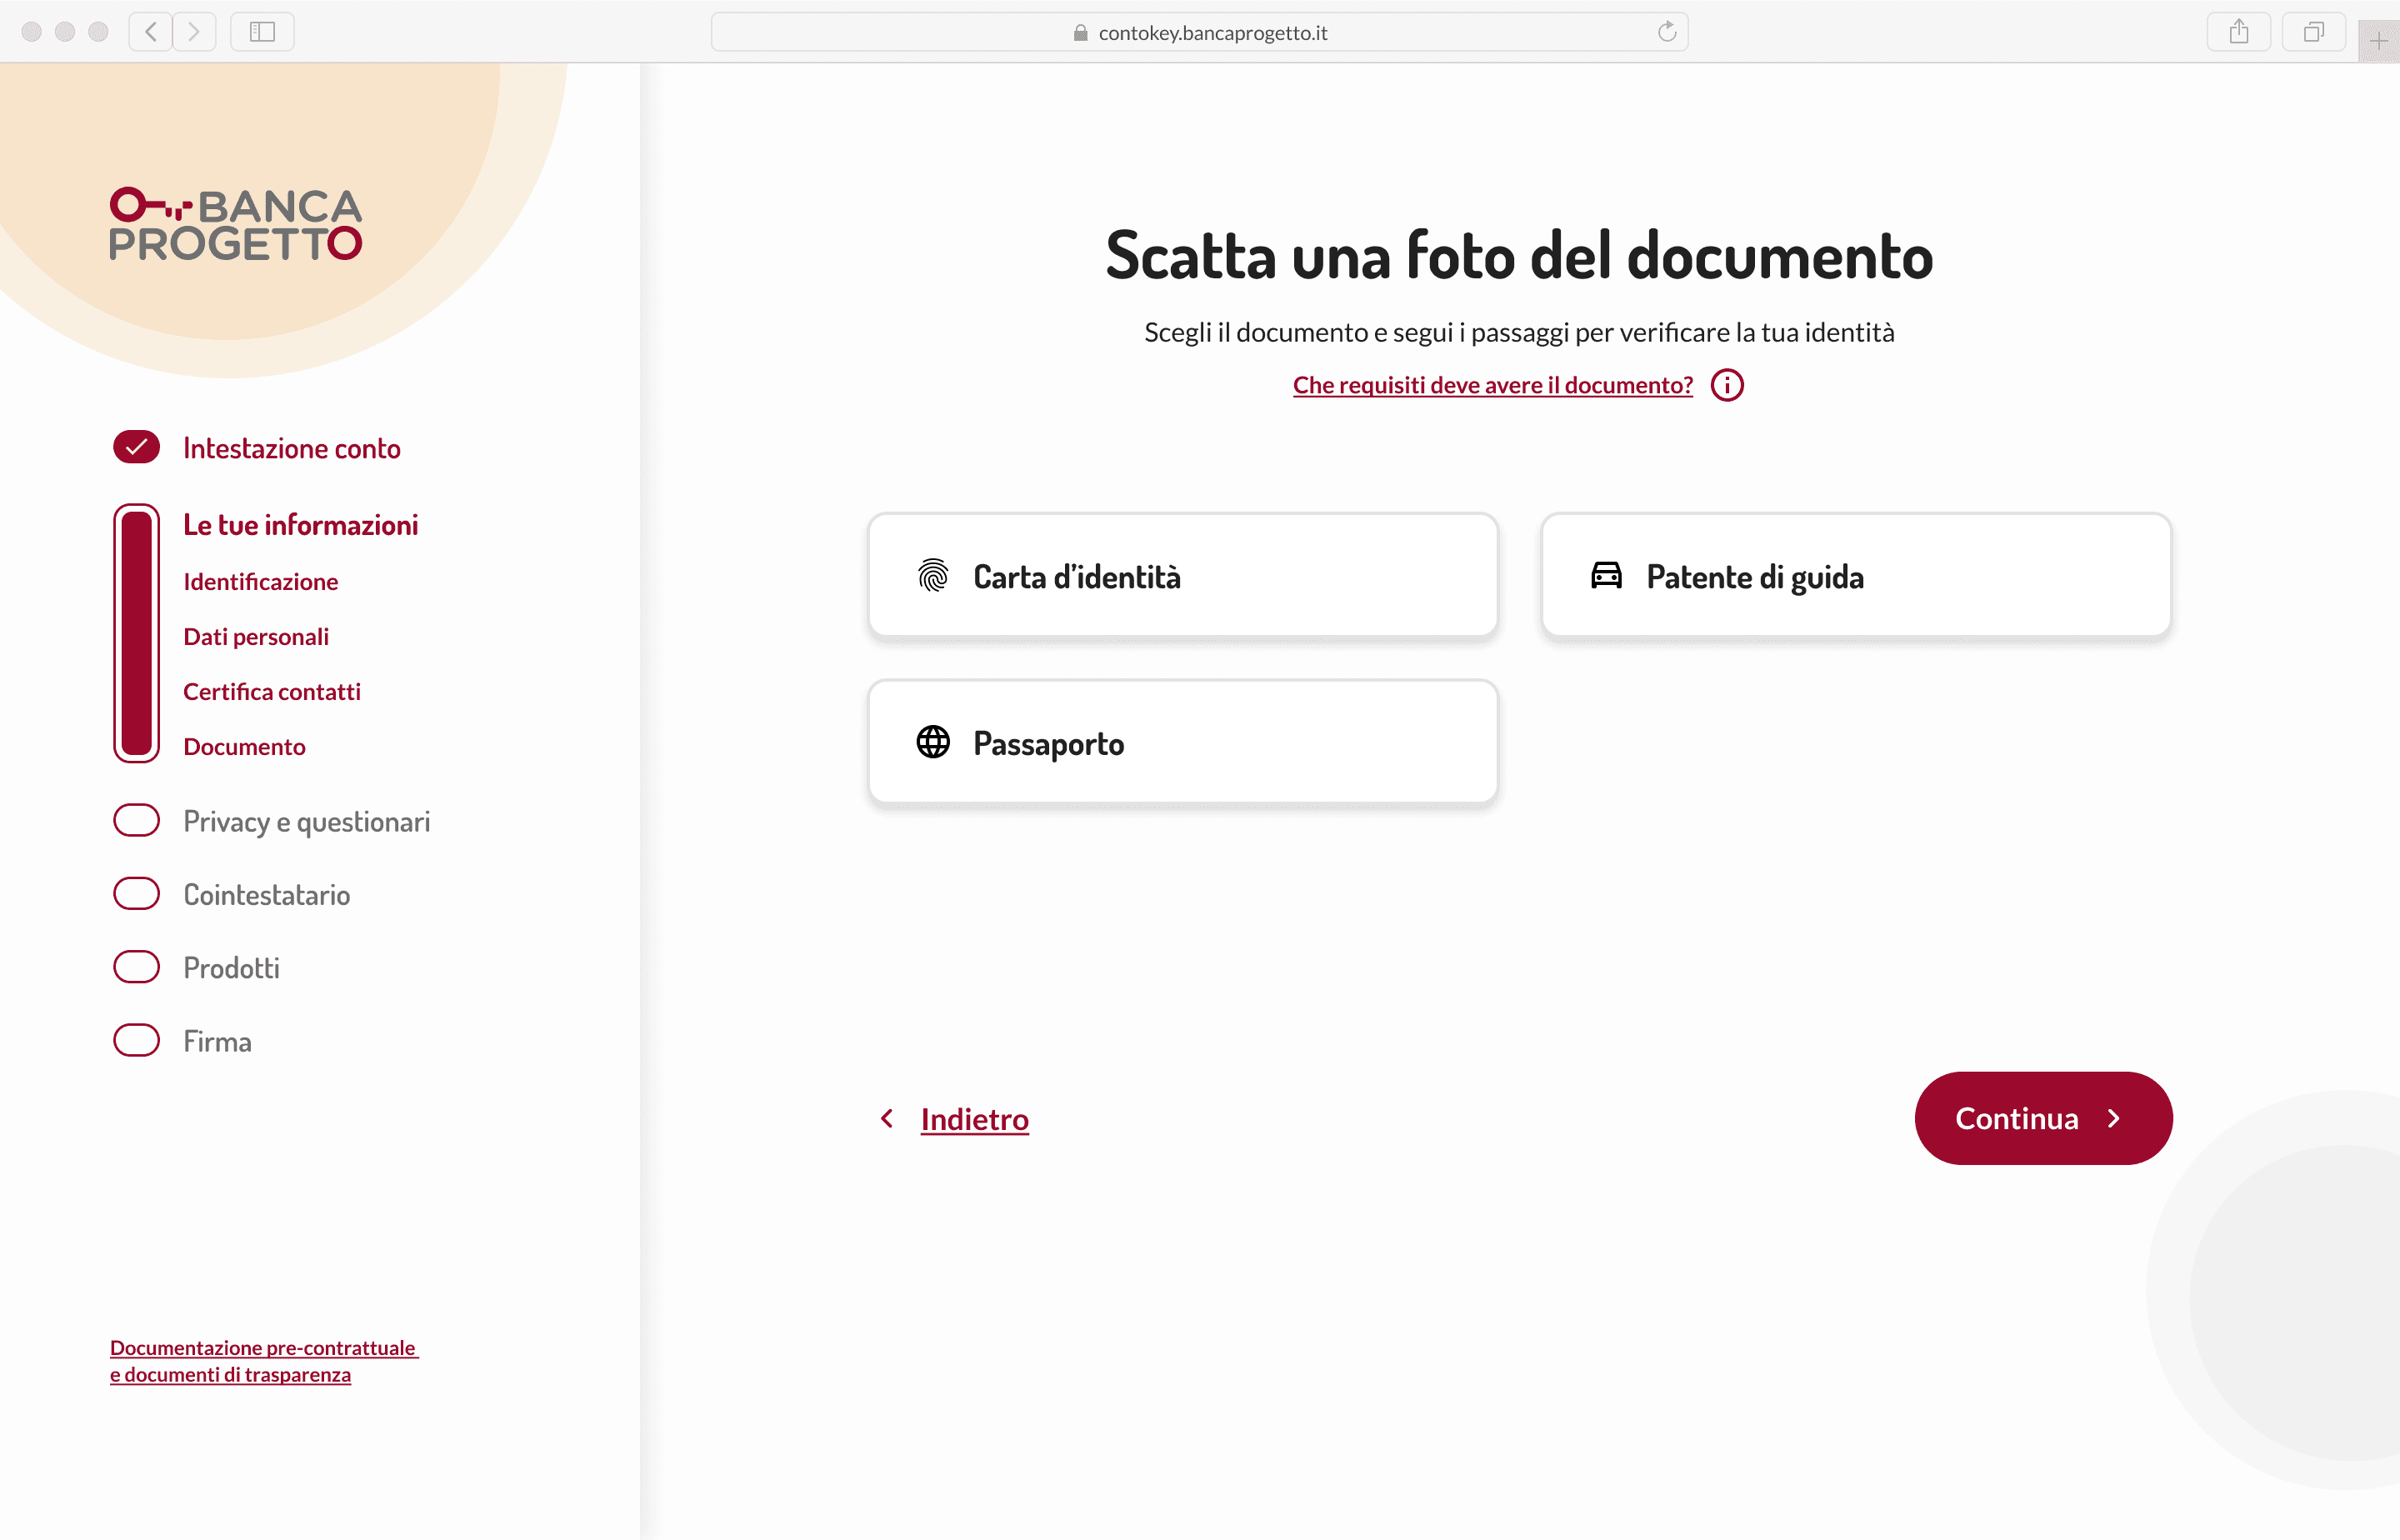The width and height of the screenshot is (2400, 1540).
Task: Open the Dati personali step
Action: click(x=256, y=637)
